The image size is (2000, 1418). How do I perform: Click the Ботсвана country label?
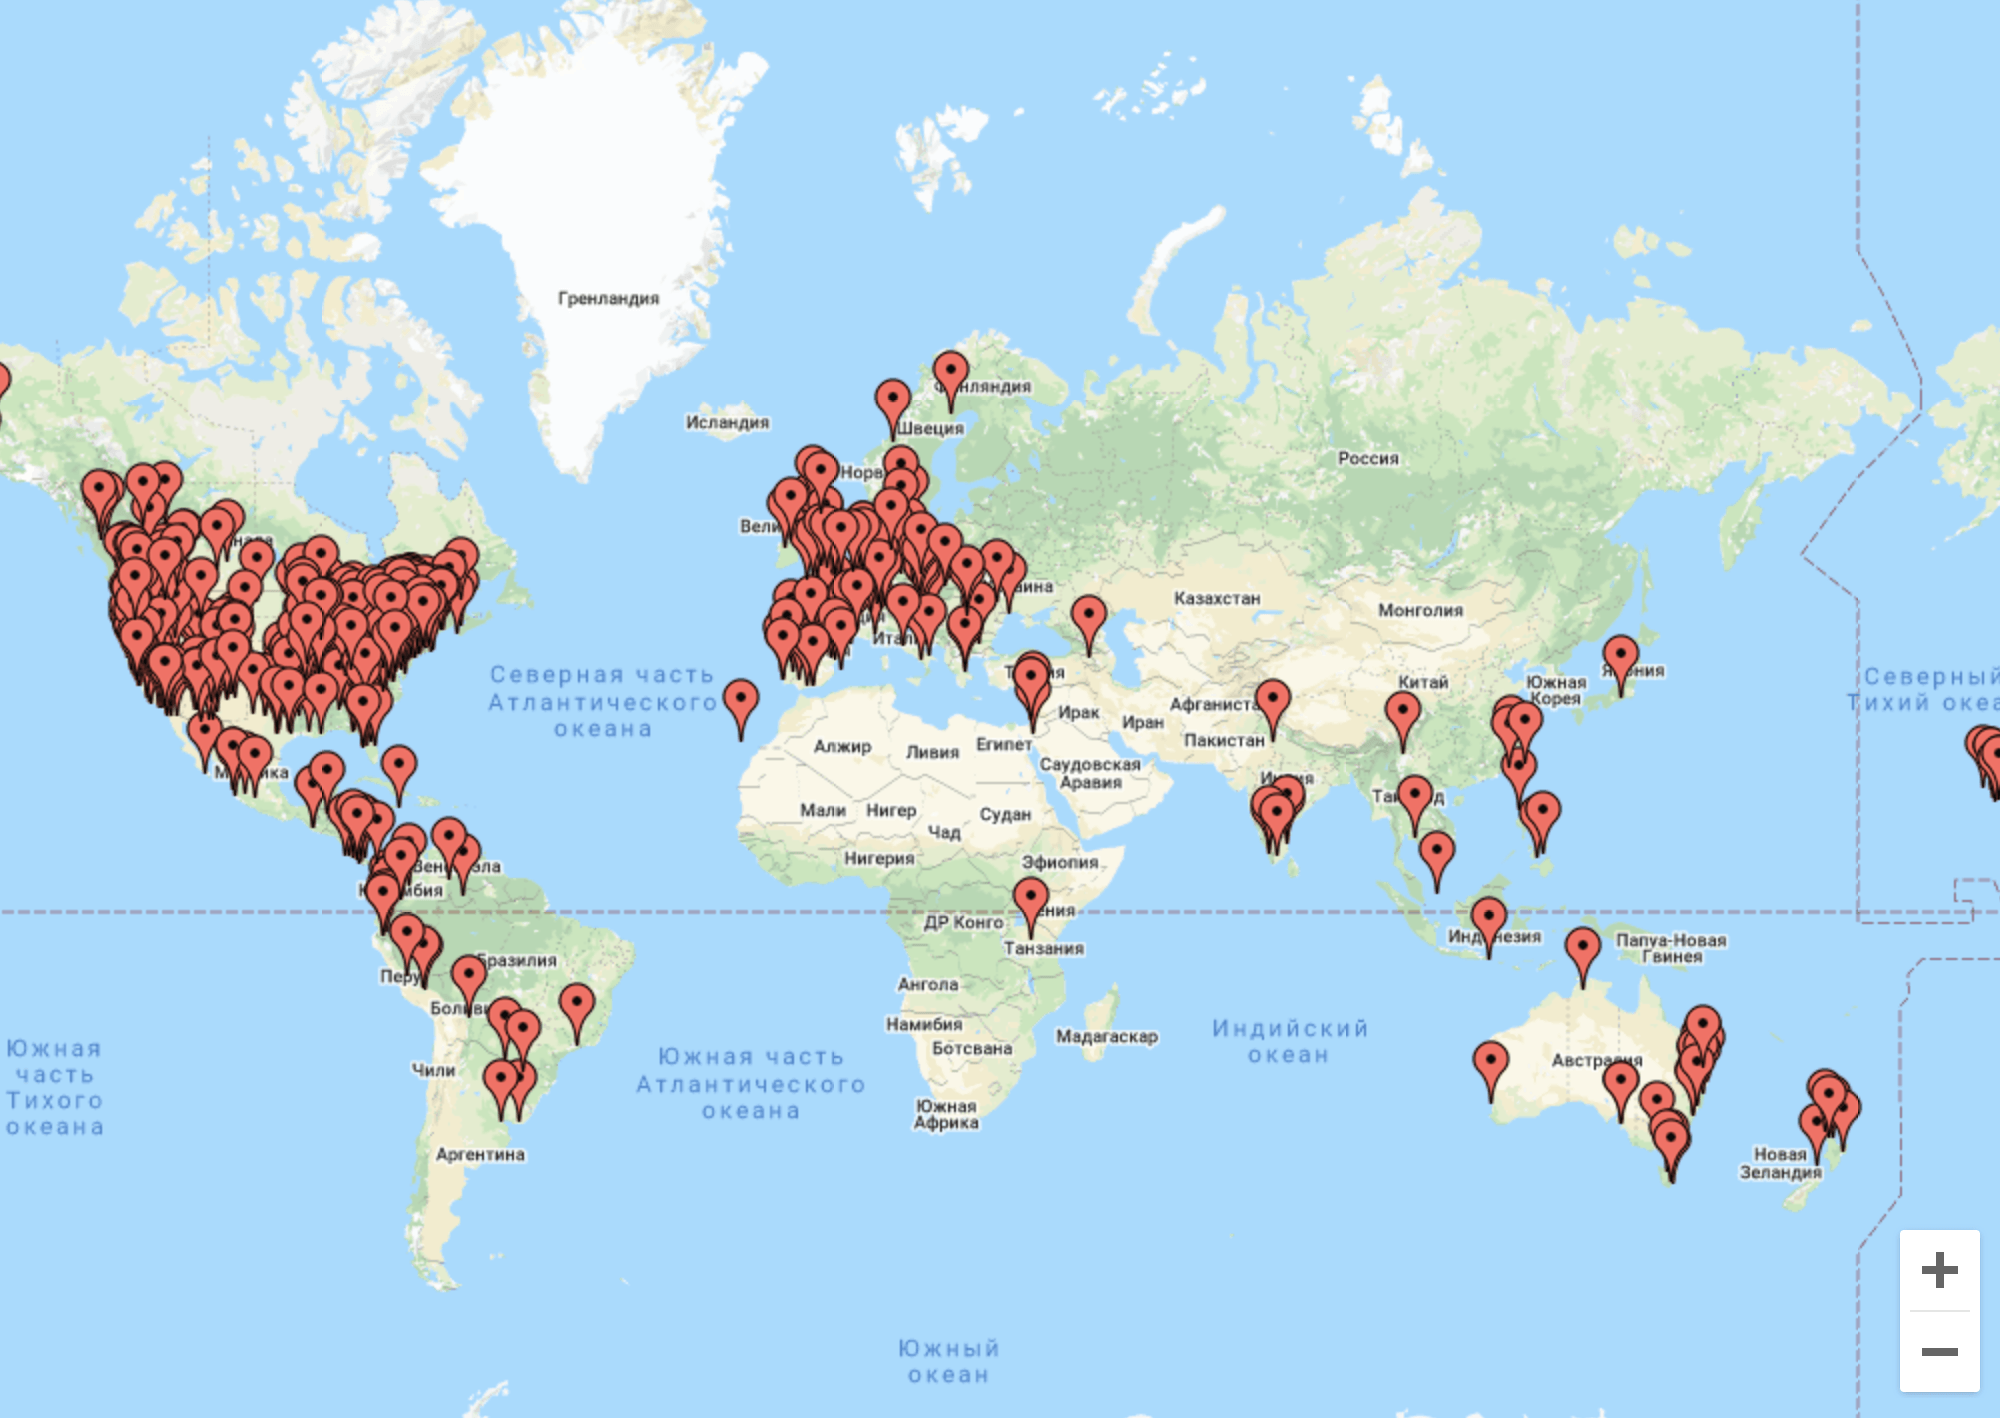point(972,1048)
